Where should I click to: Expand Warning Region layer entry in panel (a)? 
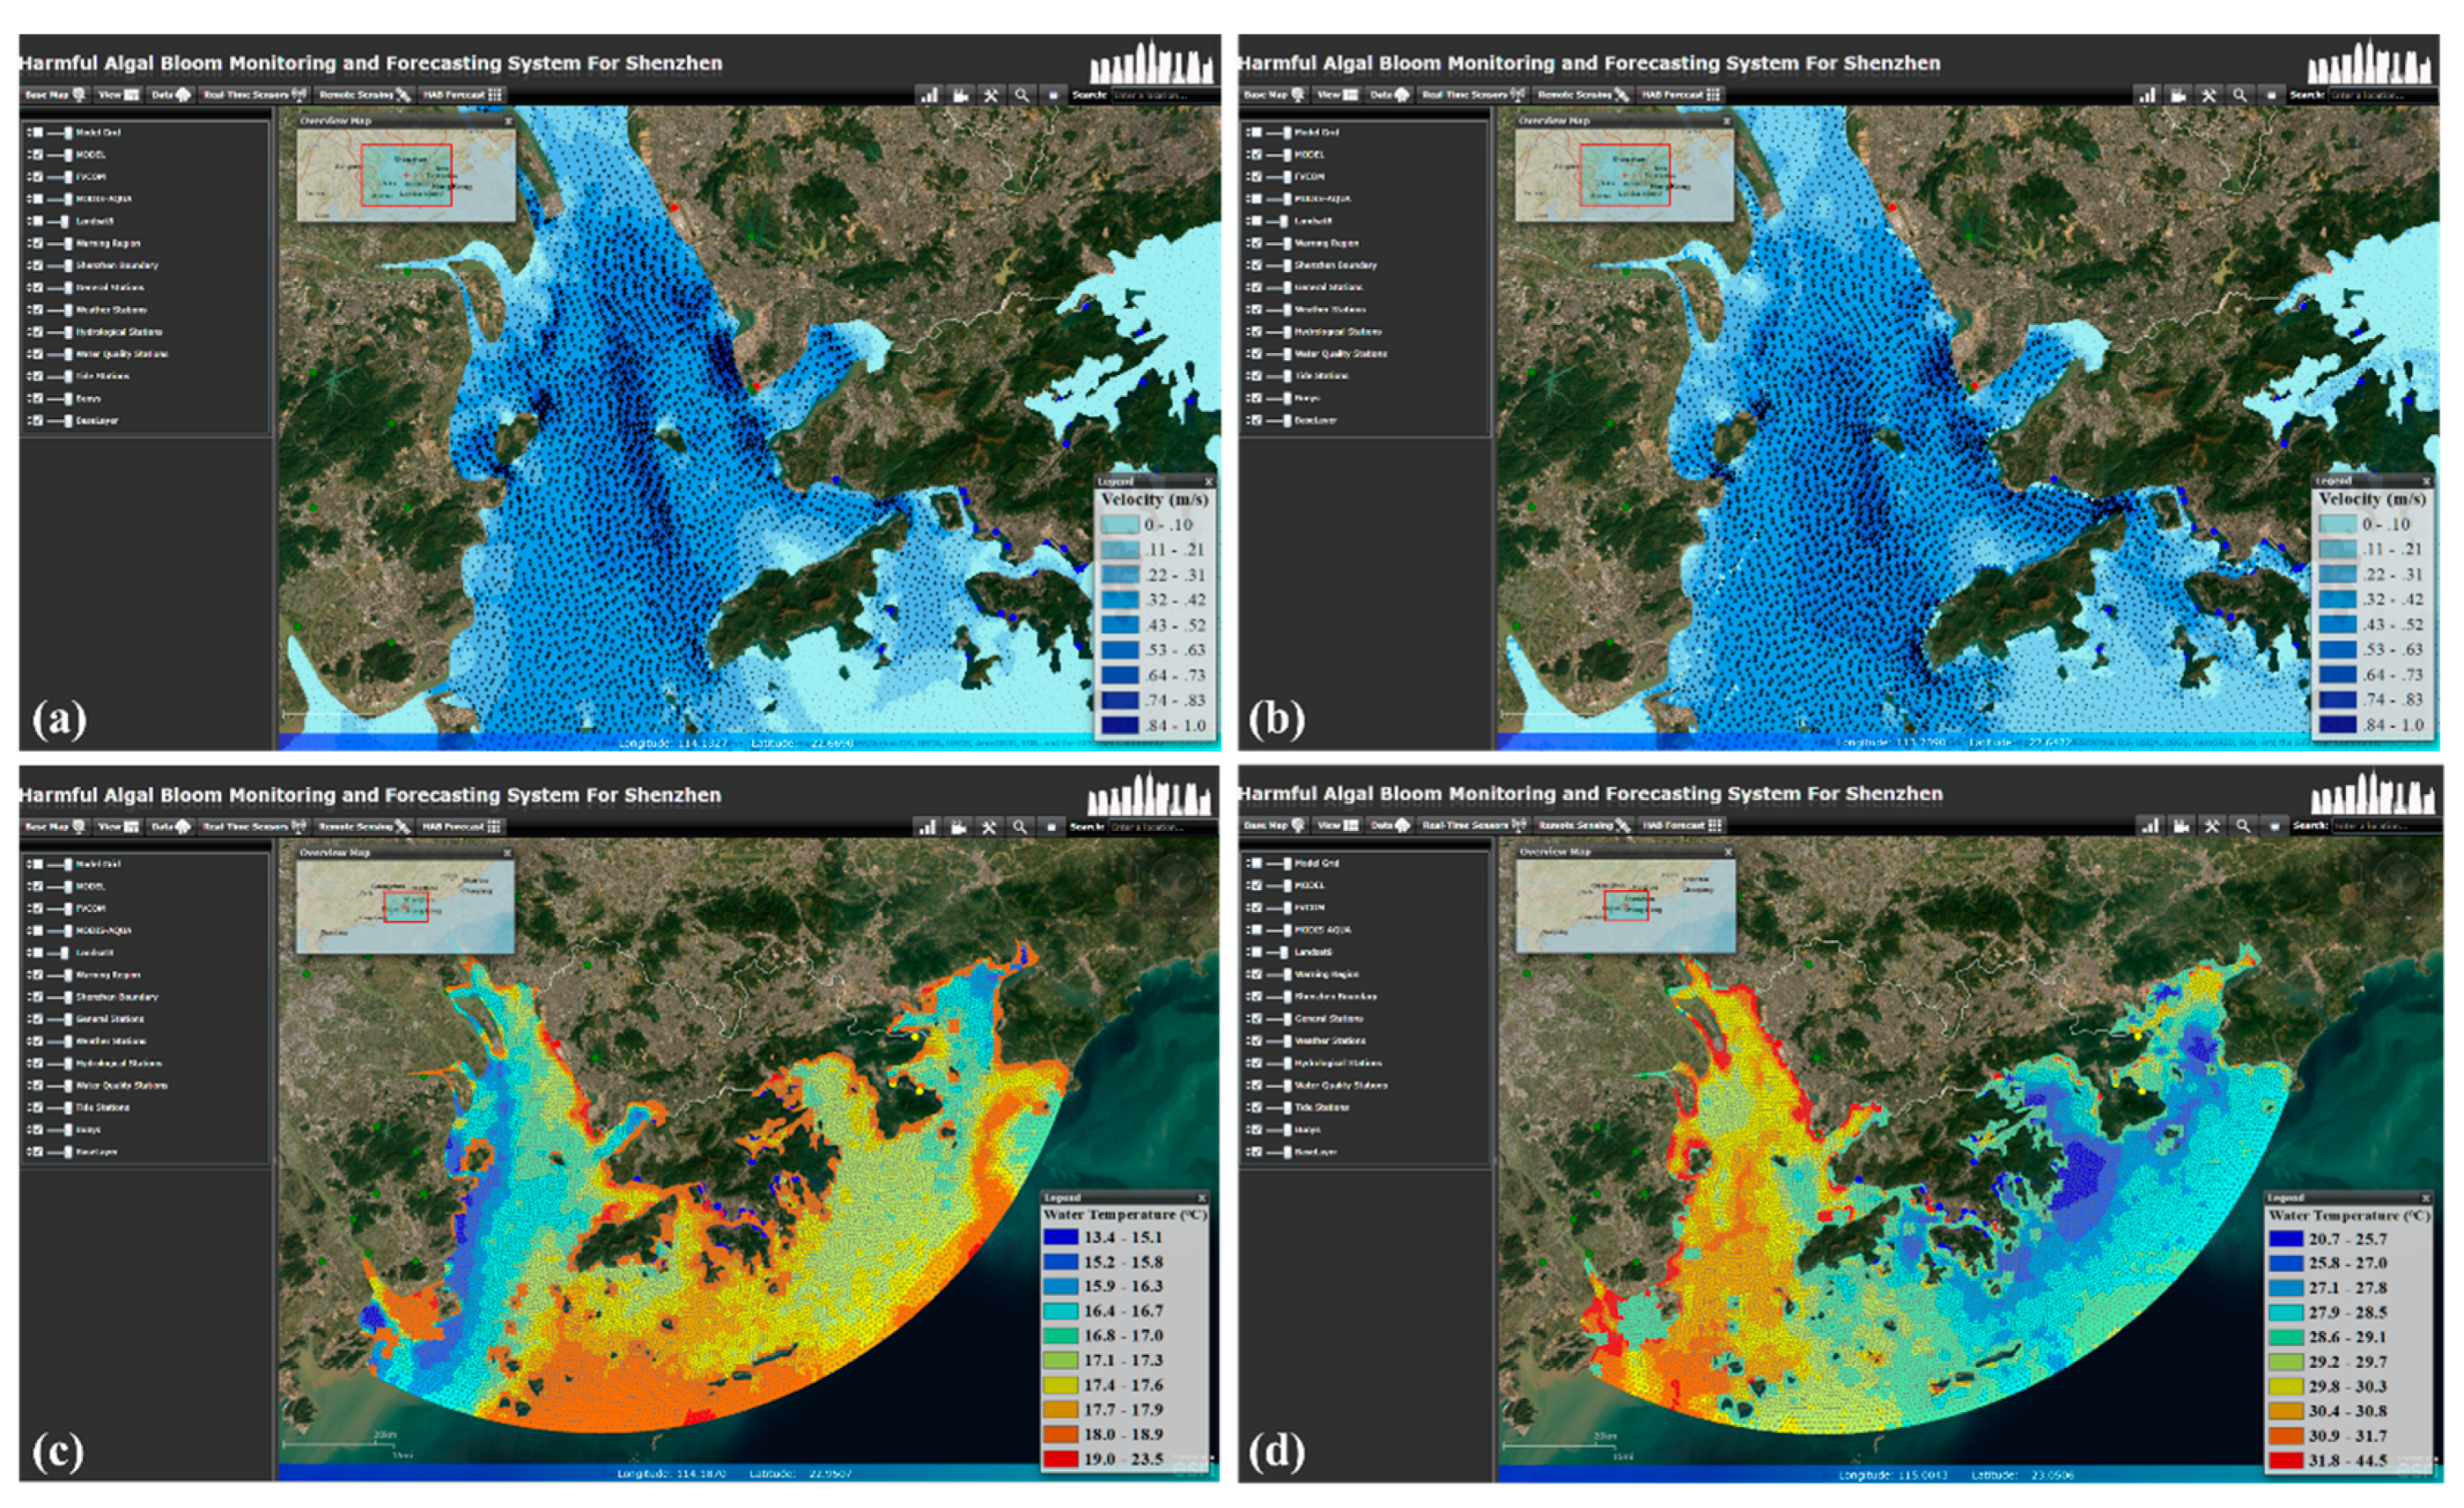pyautogui.click(x=29, y=243)
